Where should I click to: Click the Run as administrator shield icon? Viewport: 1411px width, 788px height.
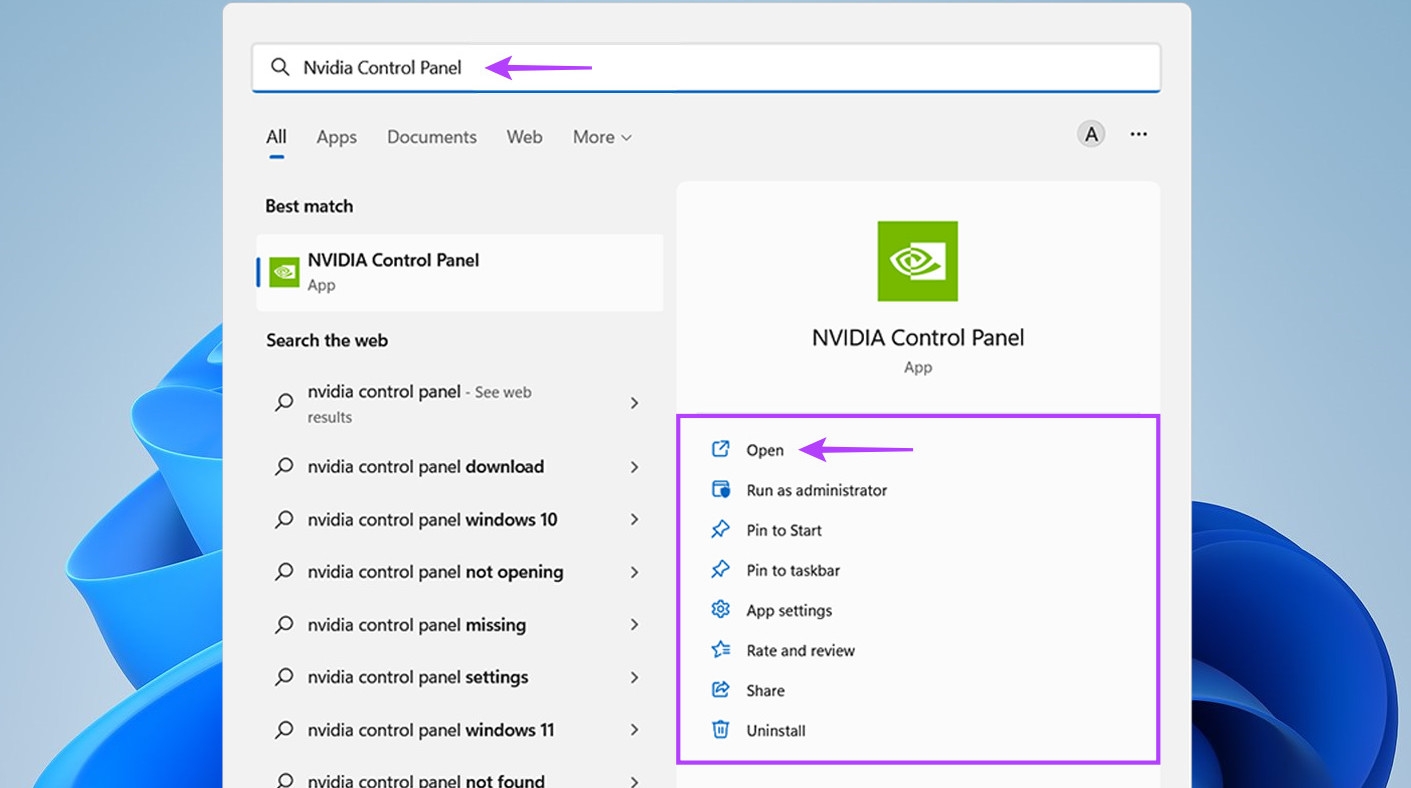point(720,490)
